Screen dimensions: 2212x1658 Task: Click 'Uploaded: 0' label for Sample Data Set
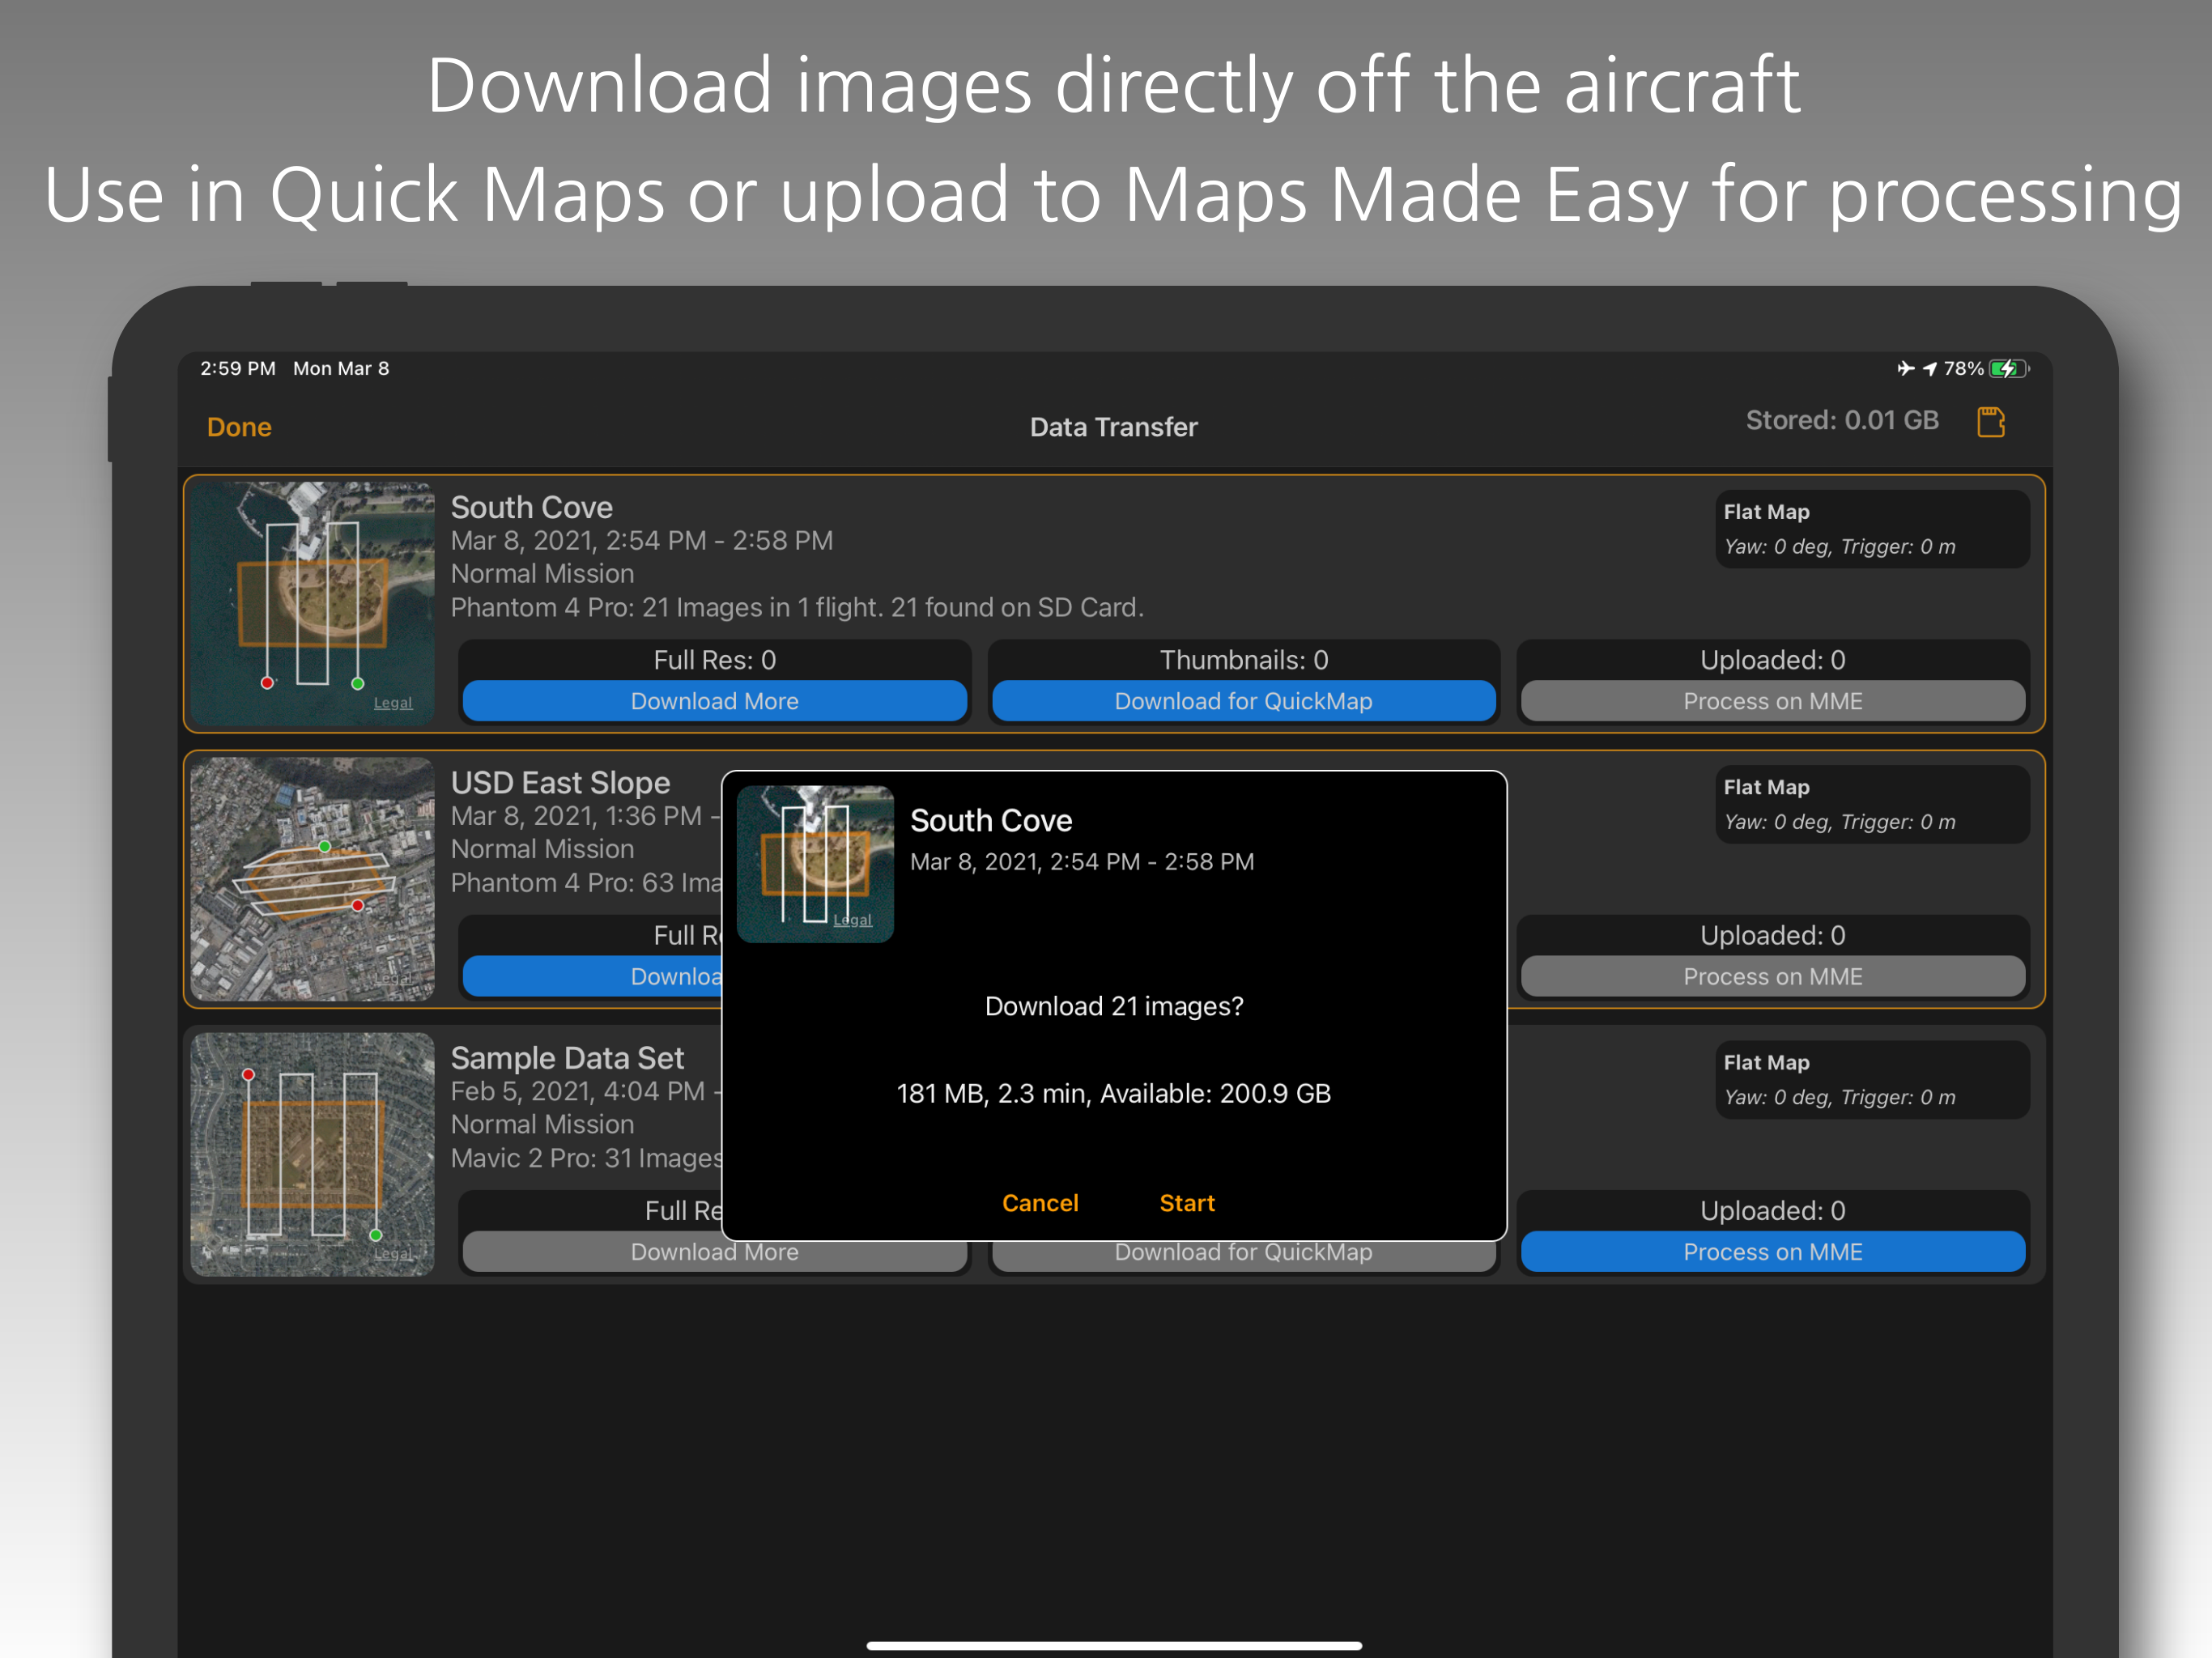pyautogui.click(x=1772, y=1211)
